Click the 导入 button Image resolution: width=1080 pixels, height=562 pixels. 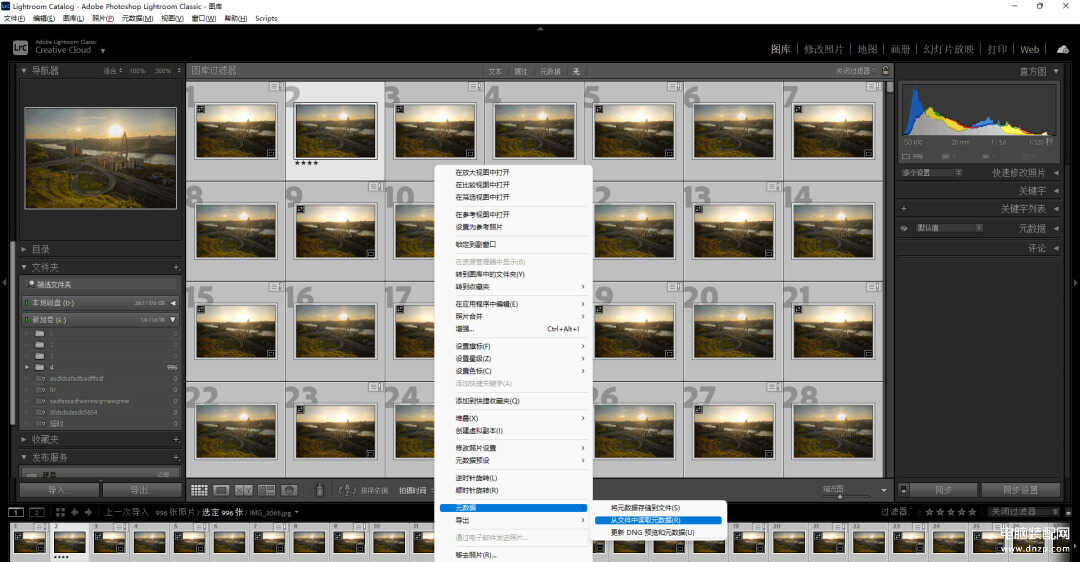pyautogui.click(x=59, y=490)
